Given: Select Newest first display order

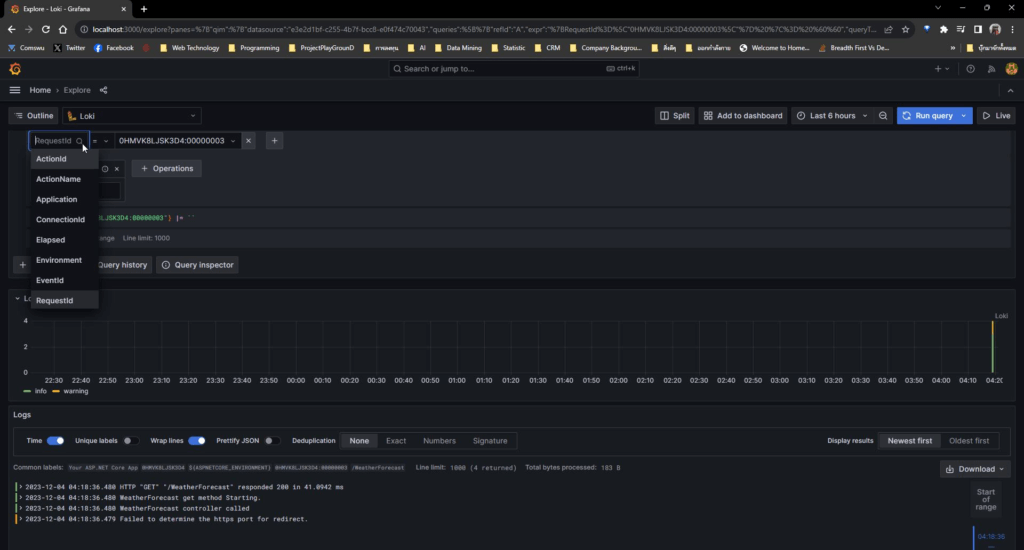Looking at the screenshot, I should (x=910, y=441).
